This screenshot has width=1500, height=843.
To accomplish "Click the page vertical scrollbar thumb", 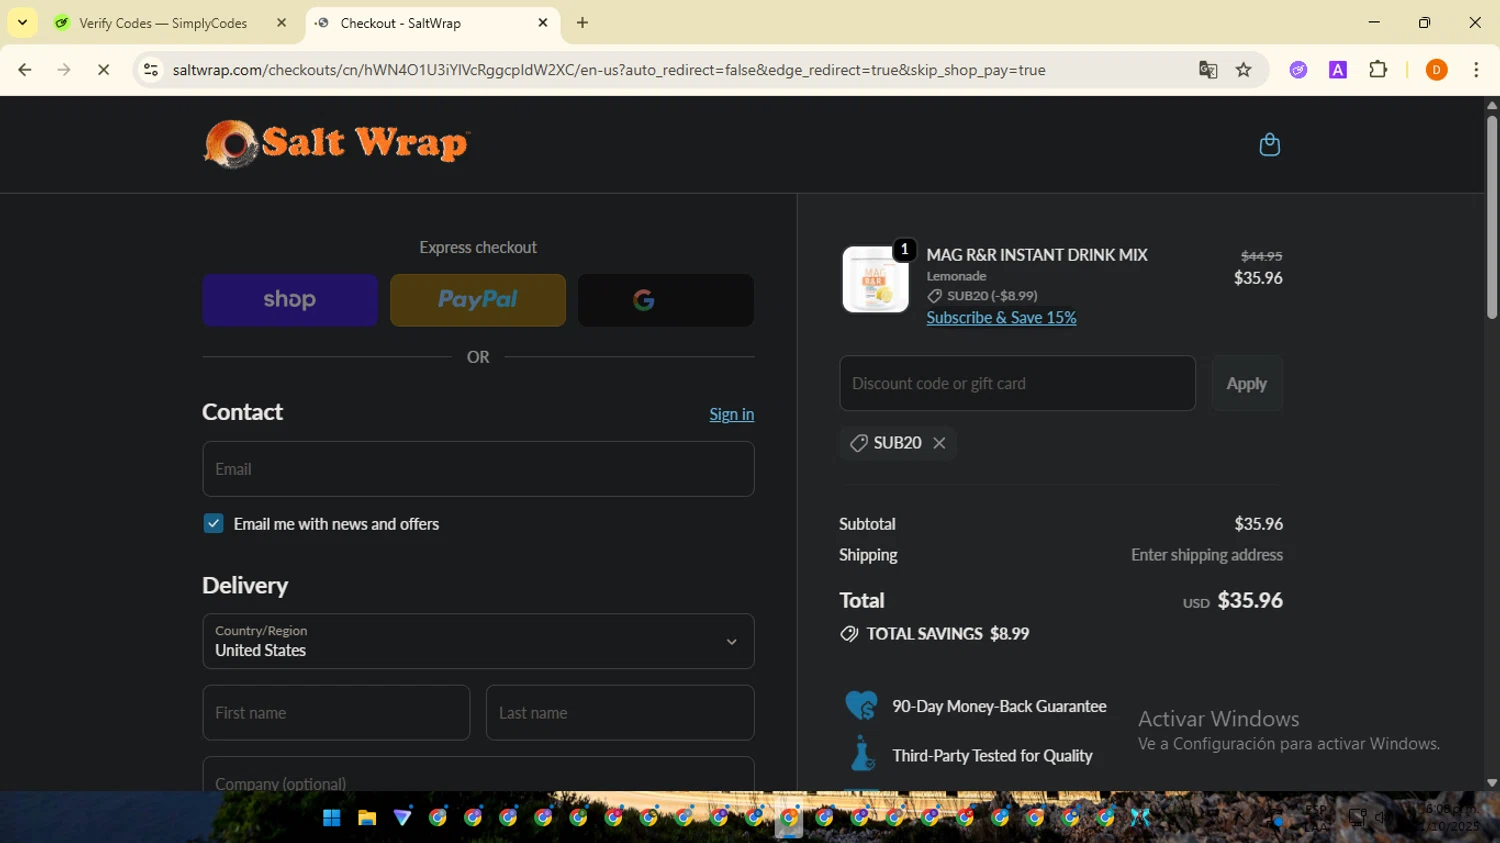I will [x=1491, y=217].
